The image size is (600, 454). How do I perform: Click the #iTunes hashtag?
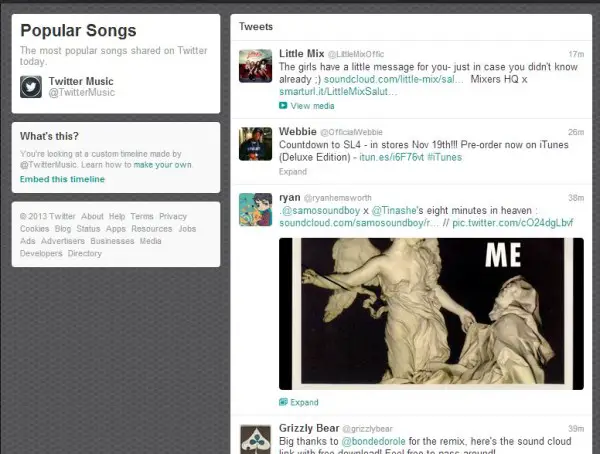445,157
